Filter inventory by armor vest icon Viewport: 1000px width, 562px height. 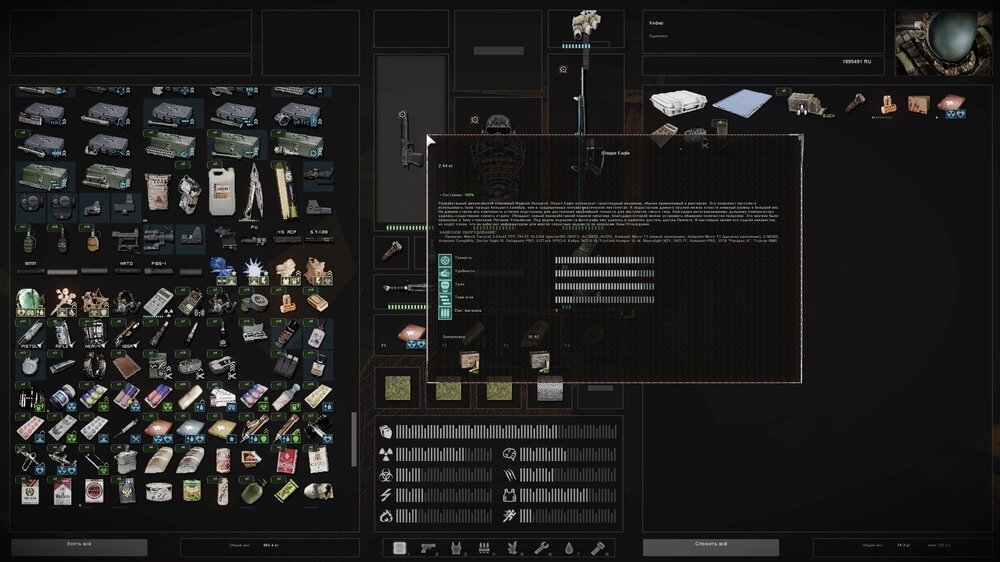point(457,548)
